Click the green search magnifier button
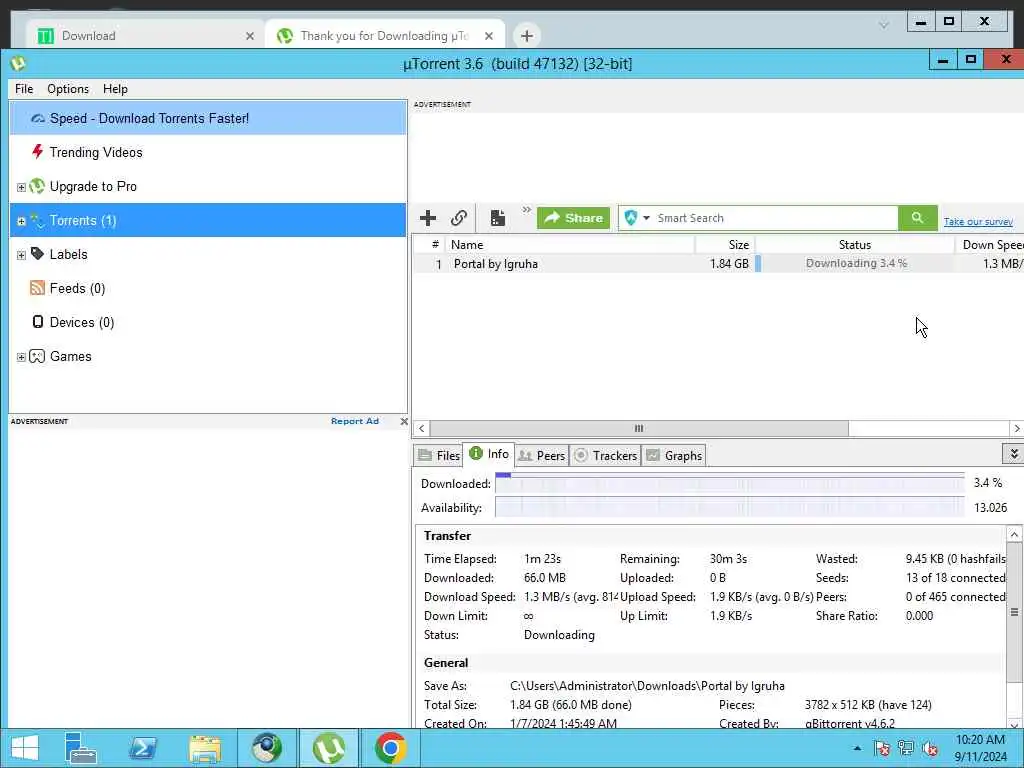Screen dimensions: 1024x768 tap(918, 218)
